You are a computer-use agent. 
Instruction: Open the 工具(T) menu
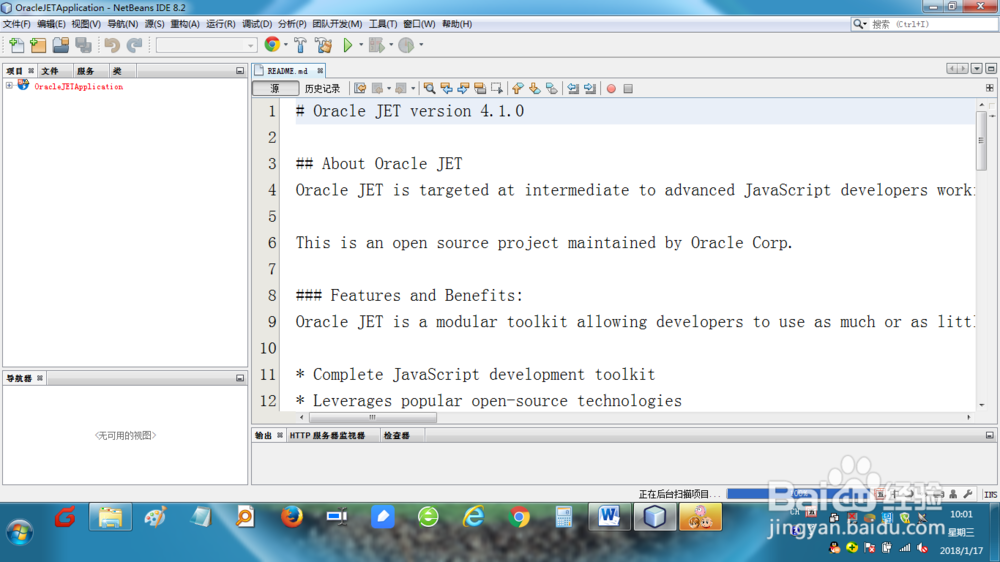pos(383,24)
